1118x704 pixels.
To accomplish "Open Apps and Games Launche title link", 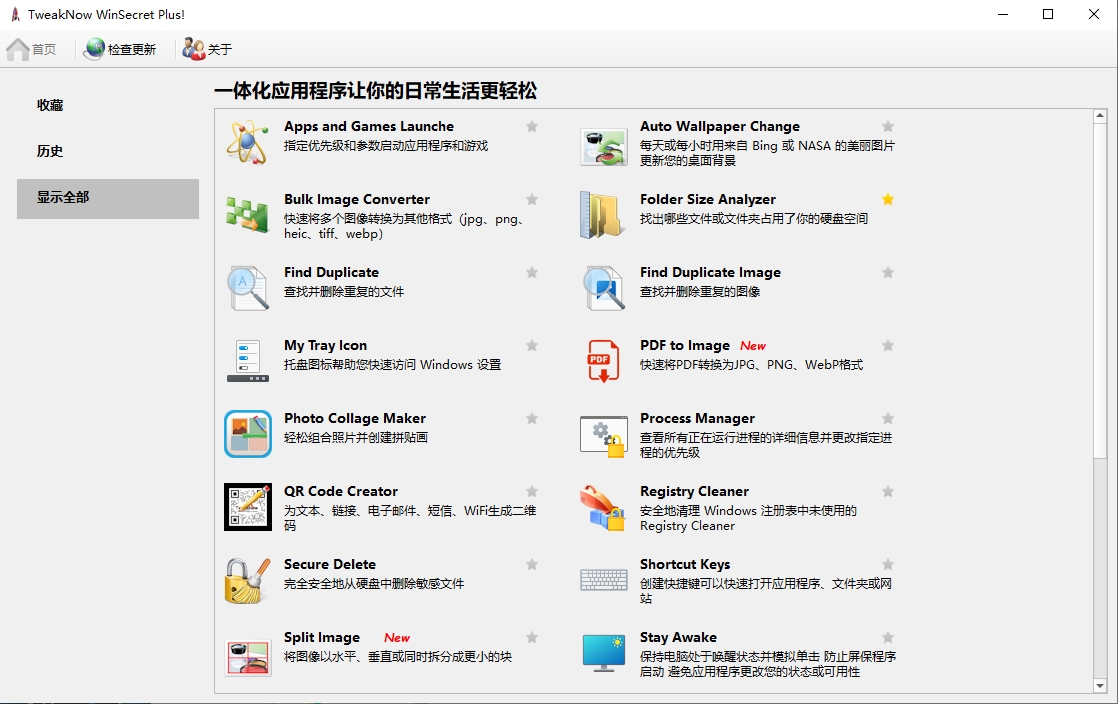I will coord(369,126).
